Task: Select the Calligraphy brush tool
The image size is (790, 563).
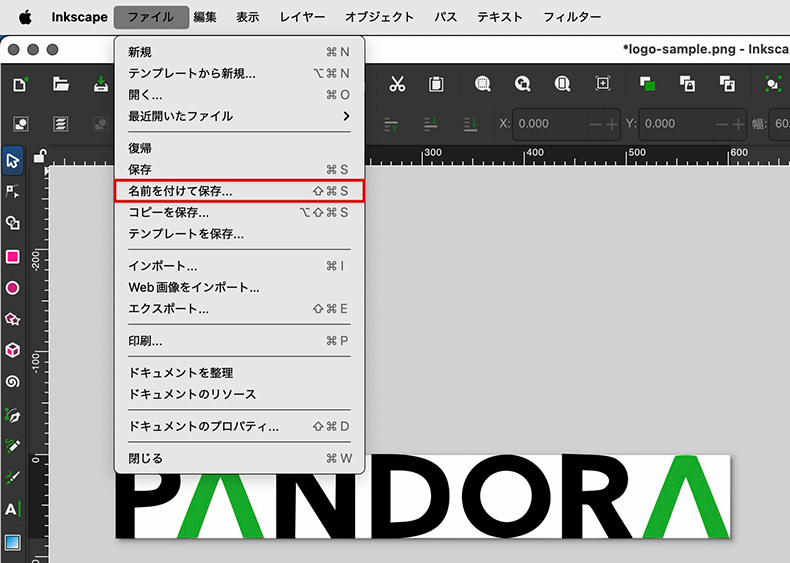Action: (13, 477)
